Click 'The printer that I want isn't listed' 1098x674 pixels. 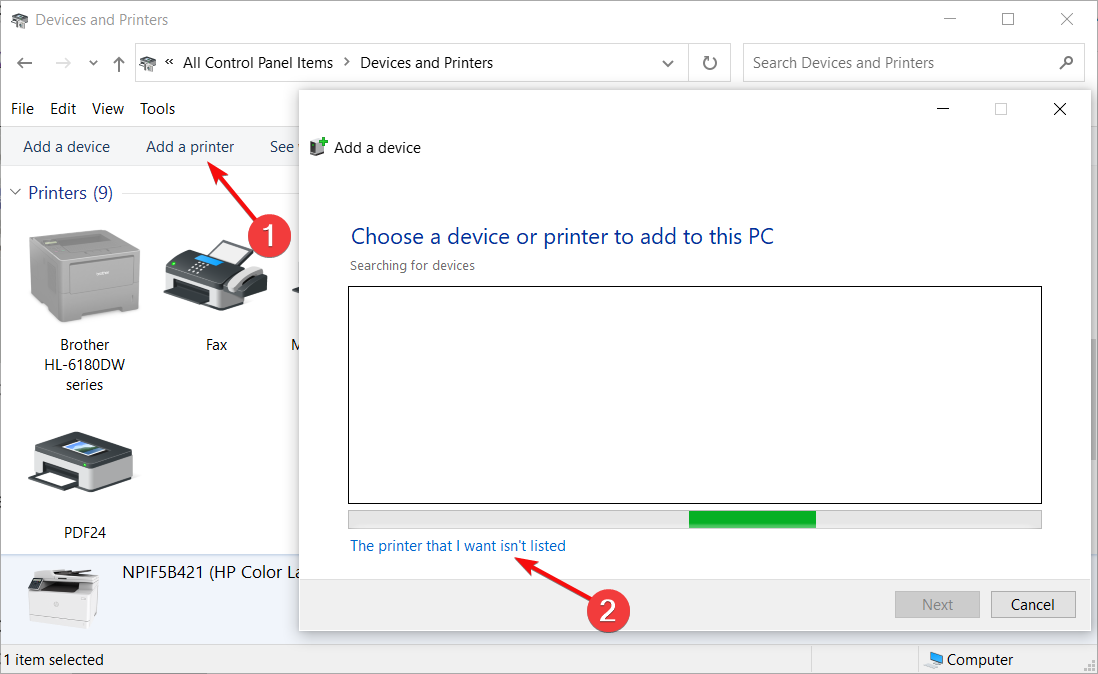pos(457,546)
